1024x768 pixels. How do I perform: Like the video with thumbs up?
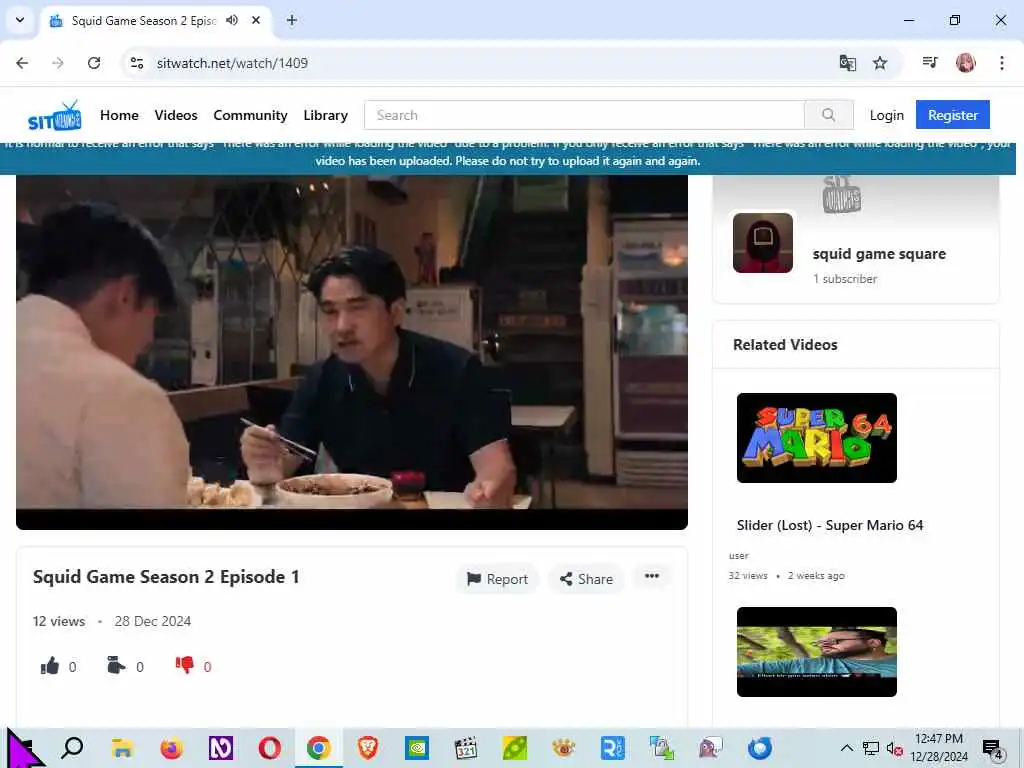coord(50,666)
